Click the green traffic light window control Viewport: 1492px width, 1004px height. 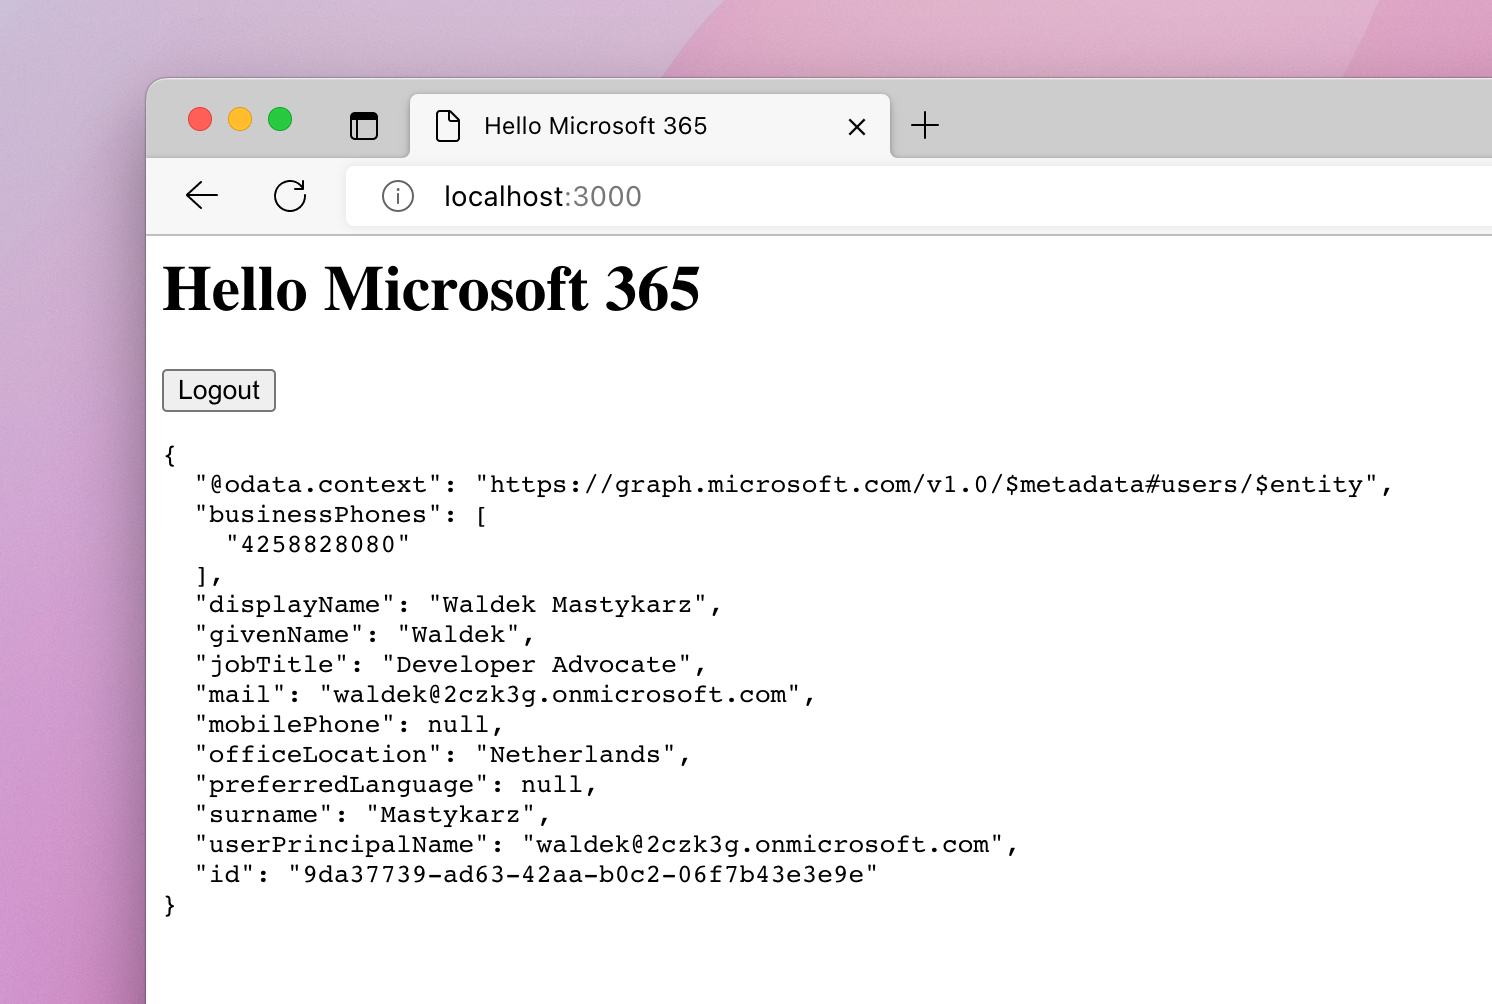click(x=280, y=118)
